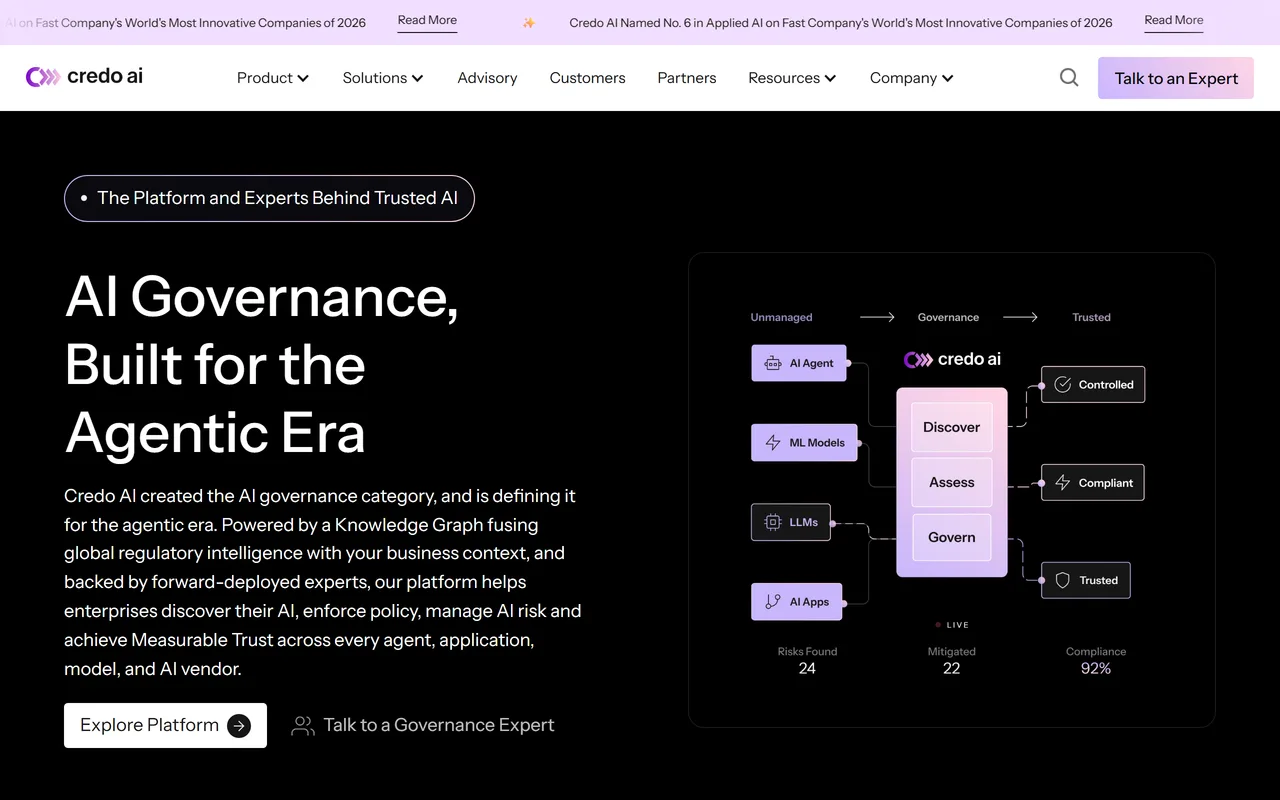Click the ML Models lightning icon
This screenshot has height=800, width=1280.
pyautogui.click(x=773, y=443)
